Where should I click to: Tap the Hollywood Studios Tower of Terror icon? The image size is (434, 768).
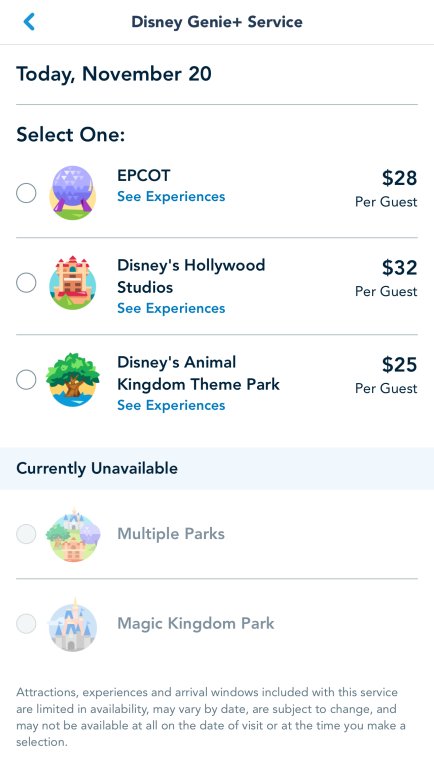click(x=72, y=283)
